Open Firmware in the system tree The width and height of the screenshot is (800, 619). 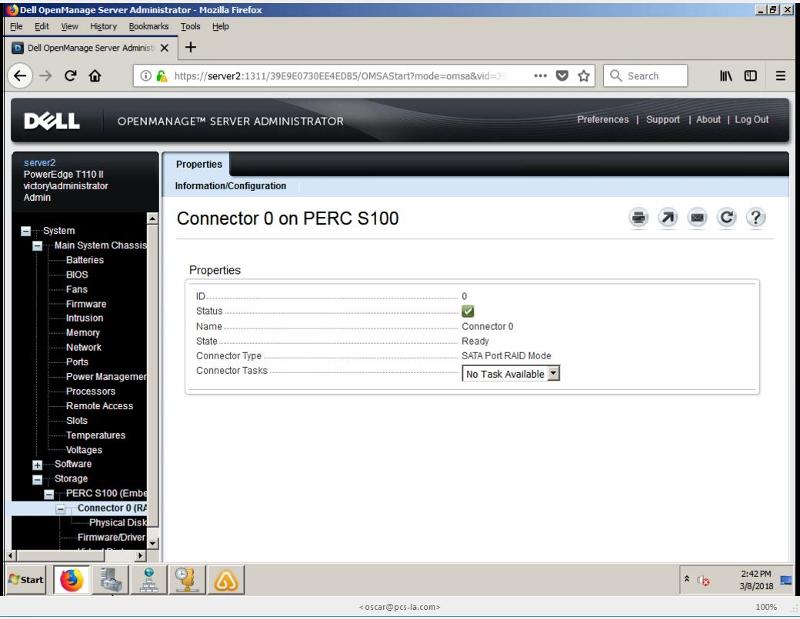coord(86,304)
